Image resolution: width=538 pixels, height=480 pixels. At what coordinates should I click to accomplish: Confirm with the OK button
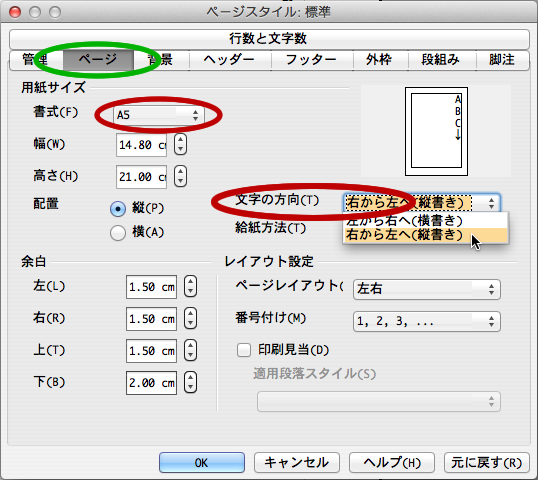[202, 463]
